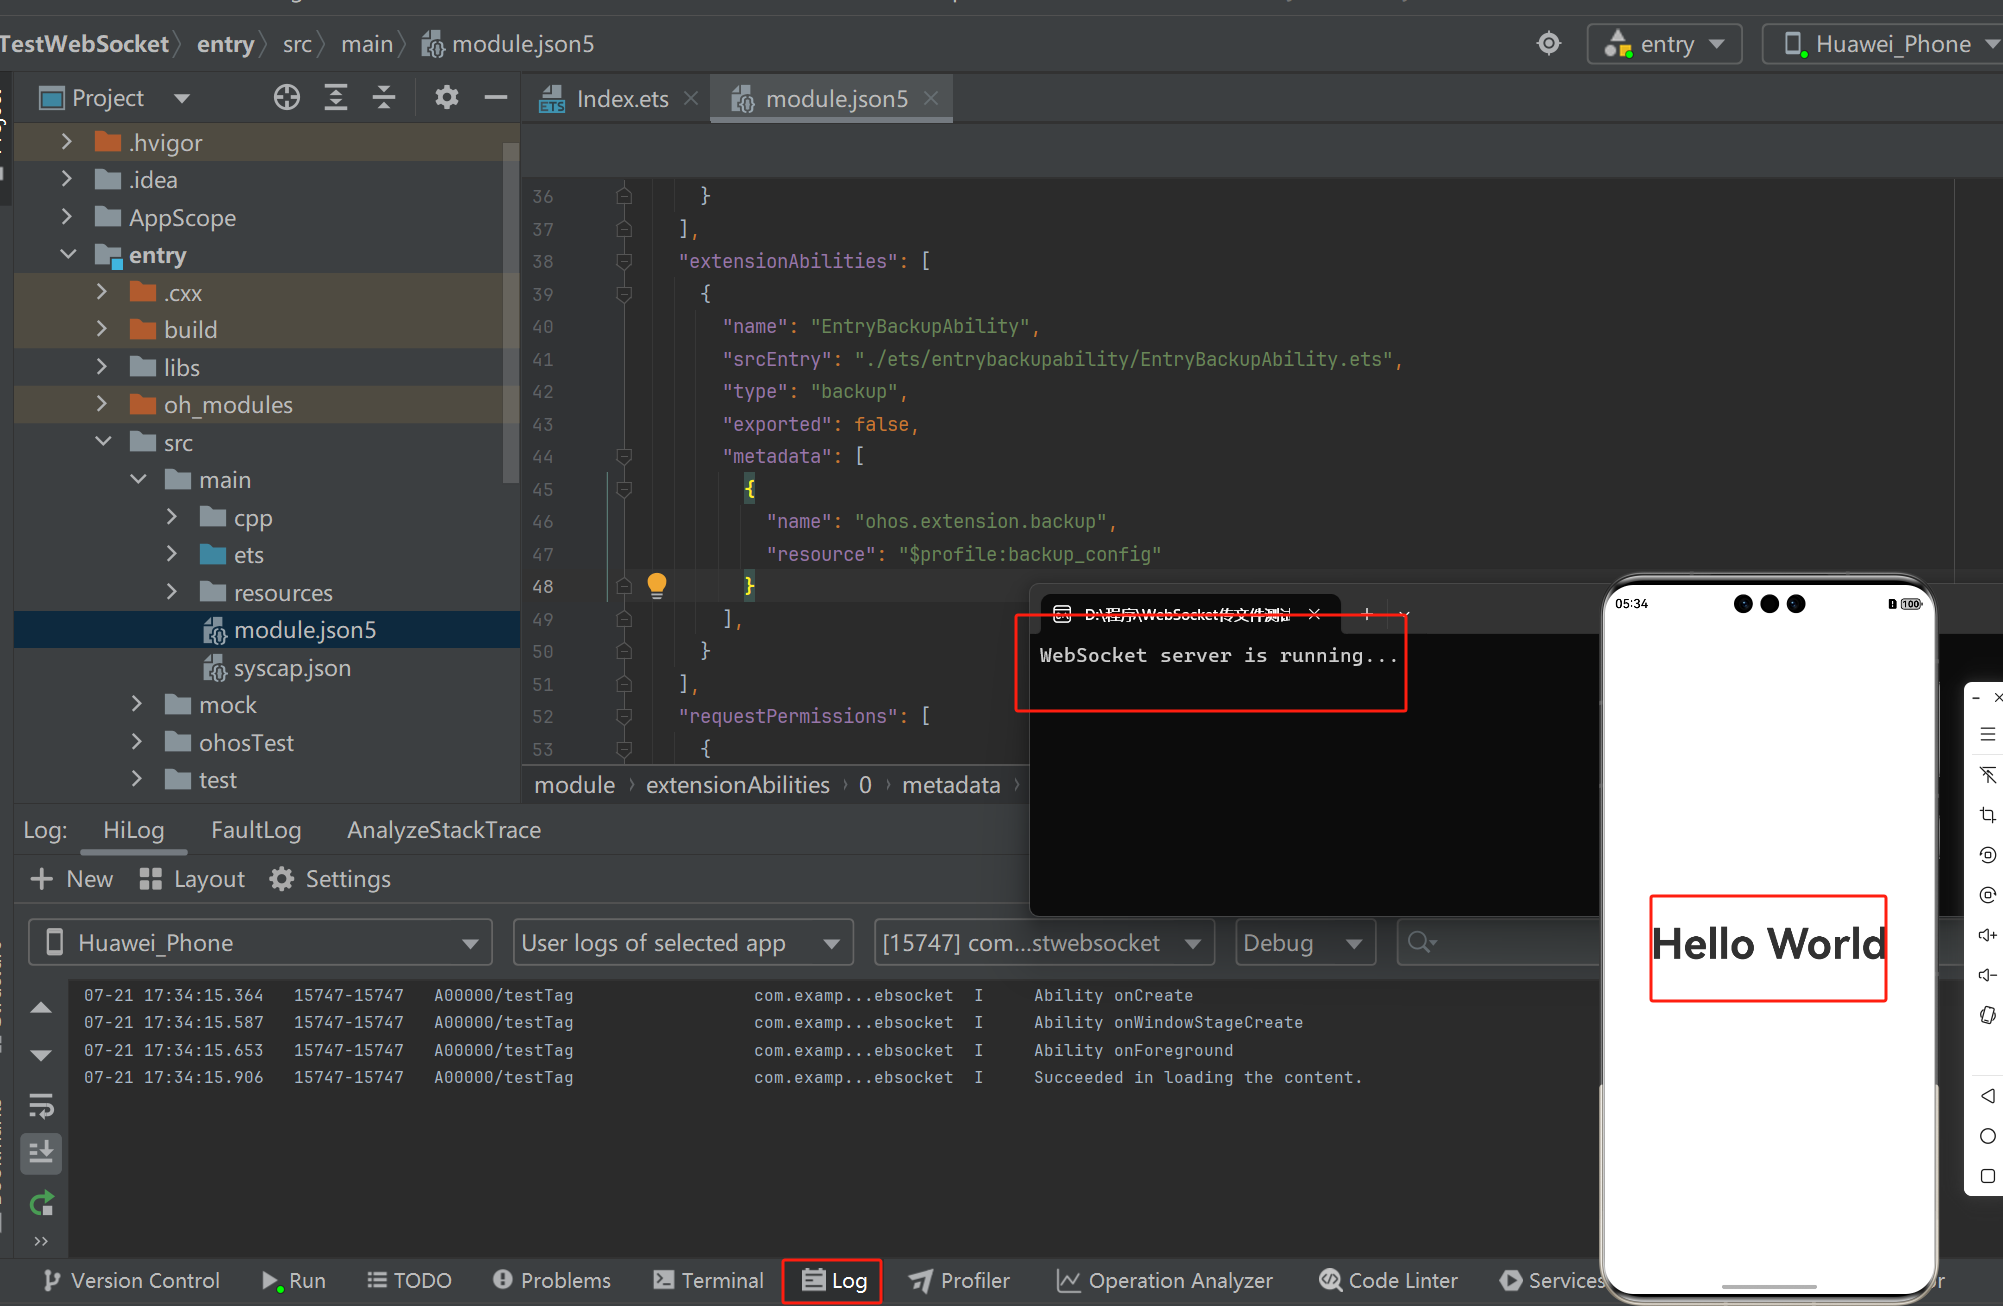Click scroll up arrow in HiLog sidebar
This screenshot has height=1306, width=2003.
pos(41,1007)
